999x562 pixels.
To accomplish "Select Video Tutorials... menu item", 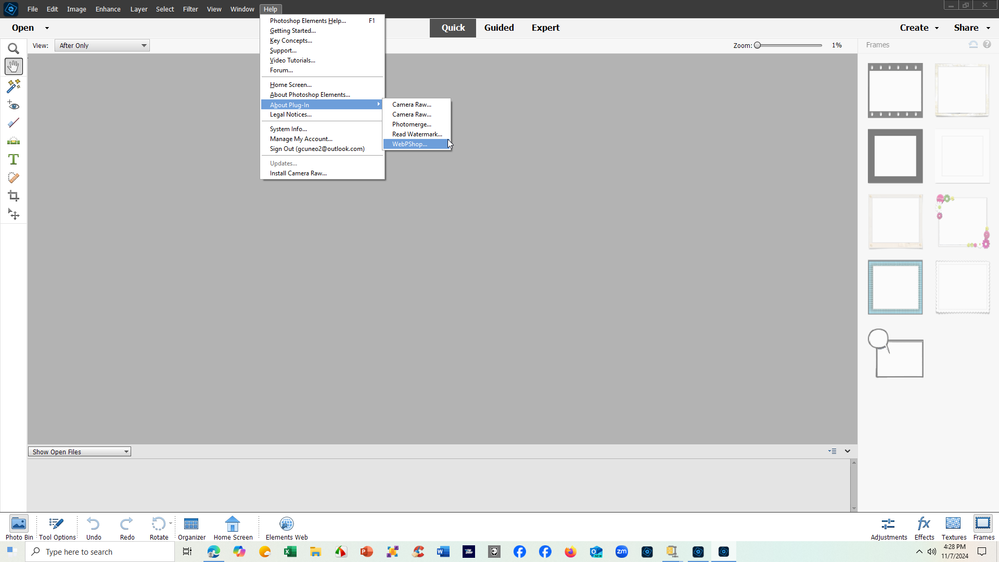I will [x=322, y=61].
